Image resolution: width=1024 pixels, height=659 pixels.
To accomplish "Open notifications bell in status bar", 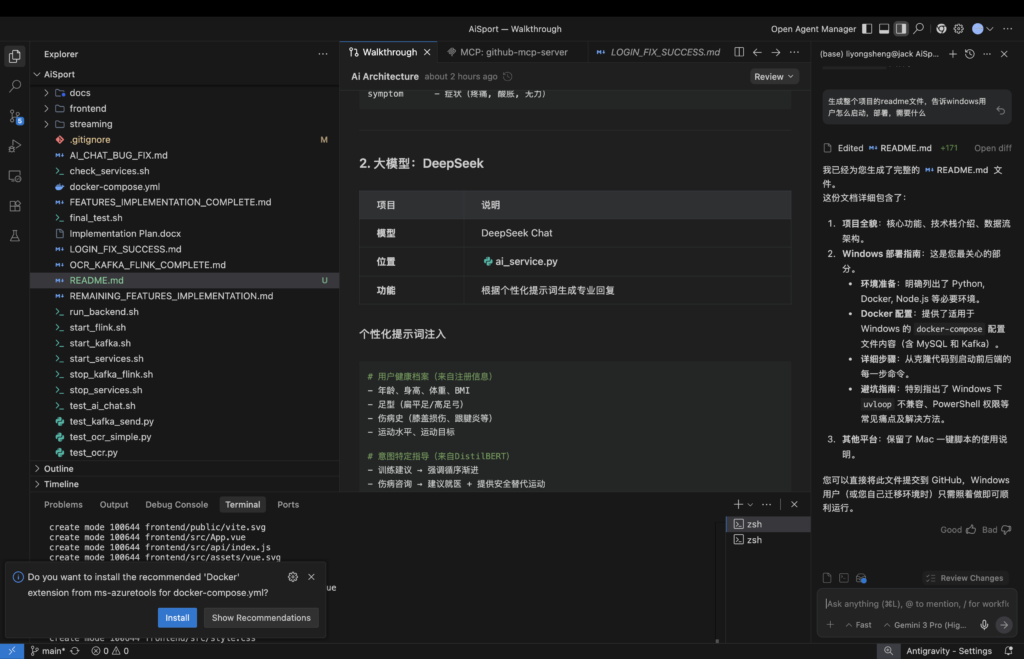I will (1009, 651).
